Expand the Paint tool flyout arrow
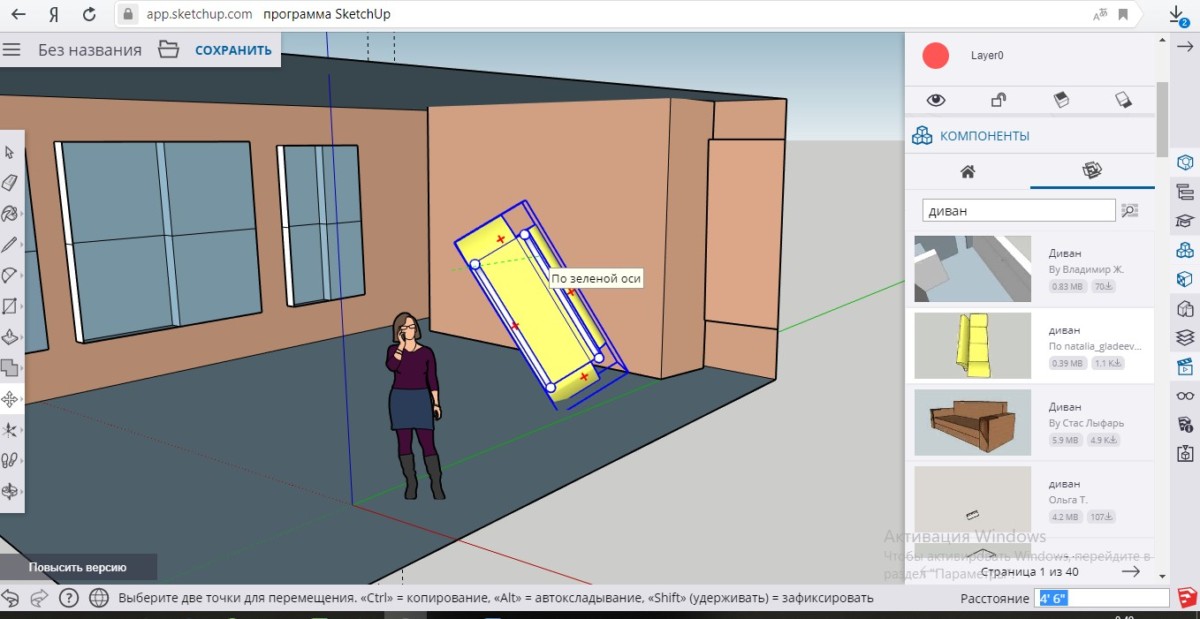The image size is (1200, 619). click(20, 214)
